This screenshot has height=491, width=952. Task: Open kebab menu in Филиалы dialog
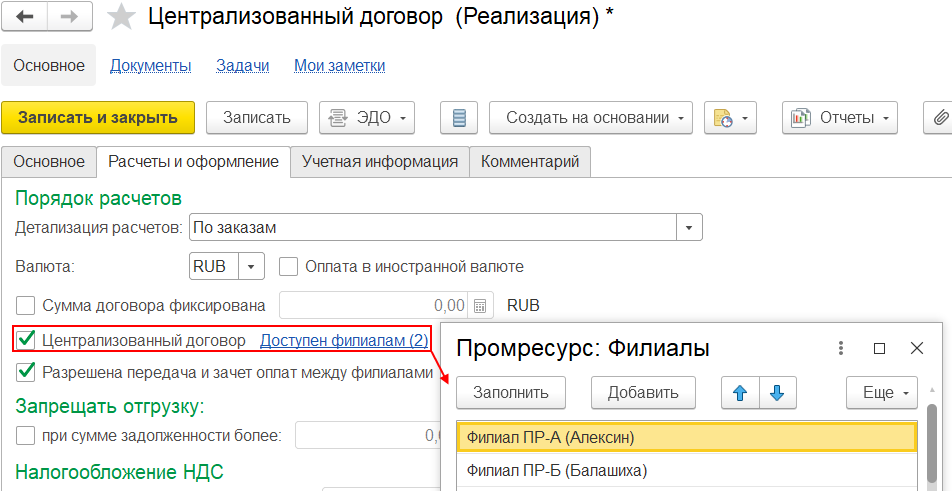click(841, 348)
